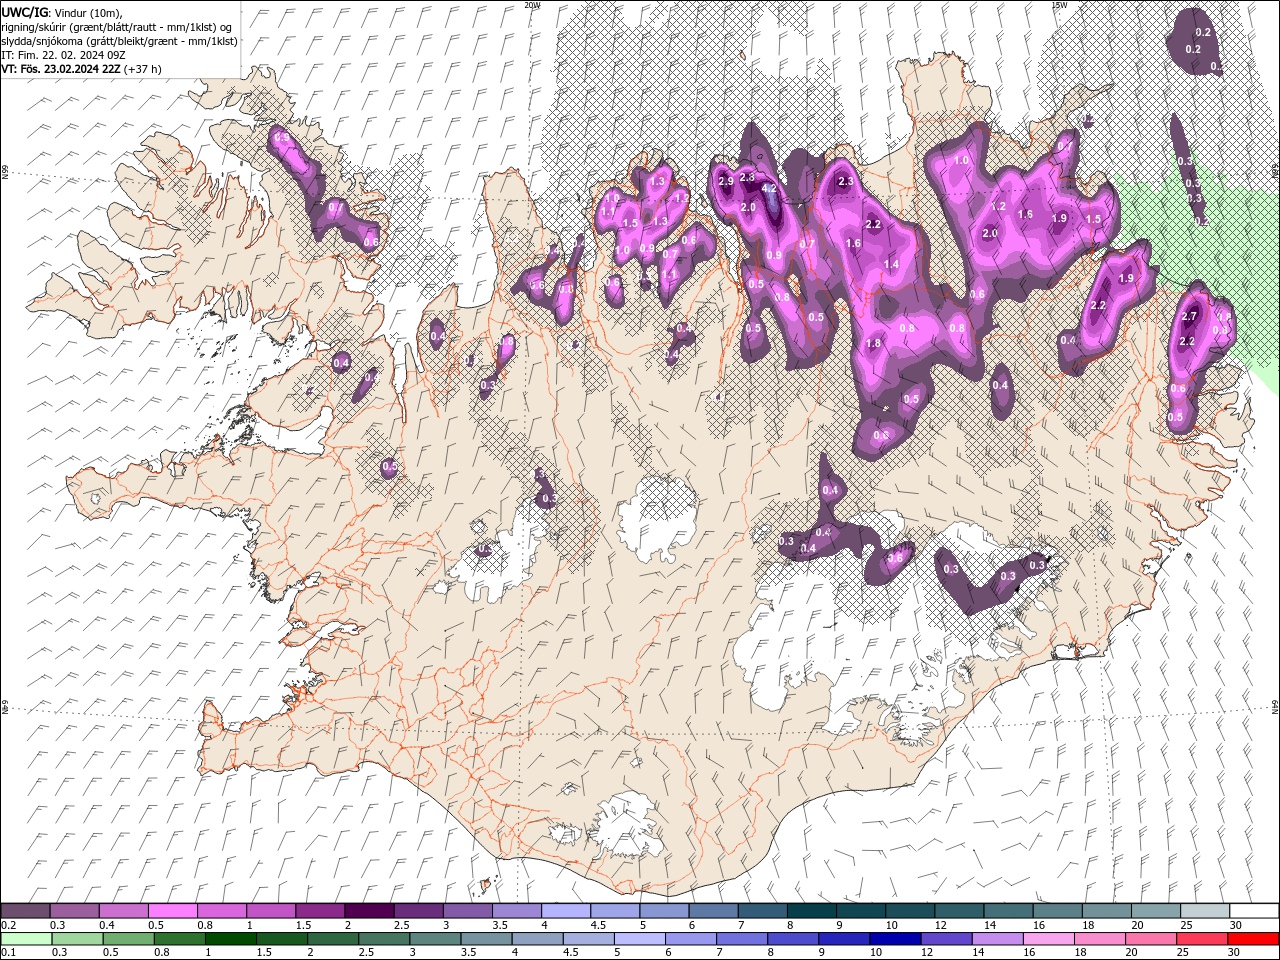The image size is (1280, 960).
Task: Click the 0.1 label on rain scale
Action: (7, 952)
